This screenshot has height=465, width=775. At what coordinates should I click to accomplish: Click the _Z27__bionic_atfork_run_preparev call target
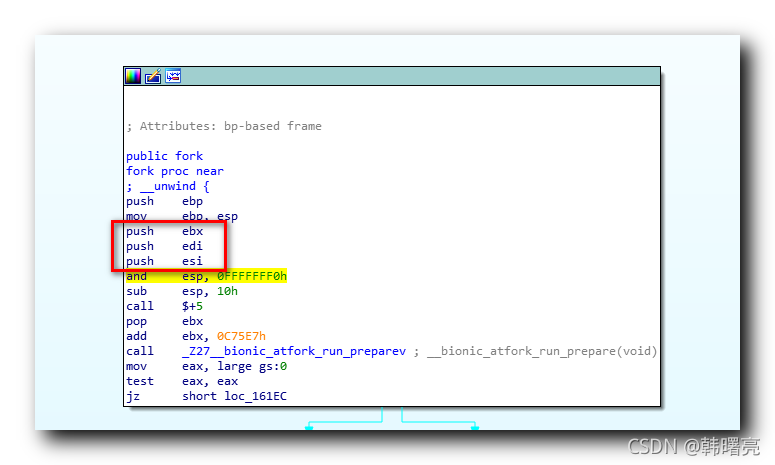pyautogui.click(x=294, y=351)
